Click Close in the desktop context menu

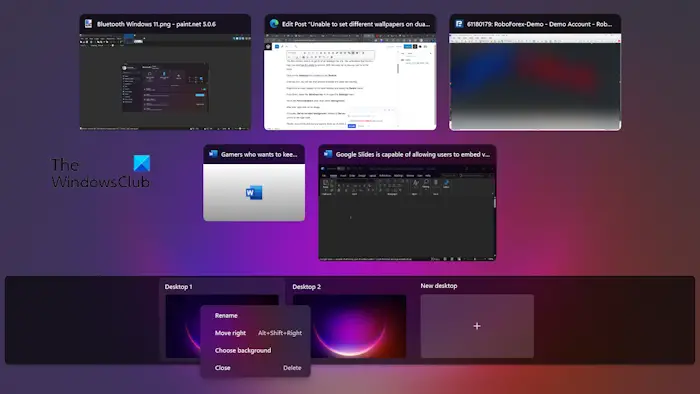(x=222, y=368)
